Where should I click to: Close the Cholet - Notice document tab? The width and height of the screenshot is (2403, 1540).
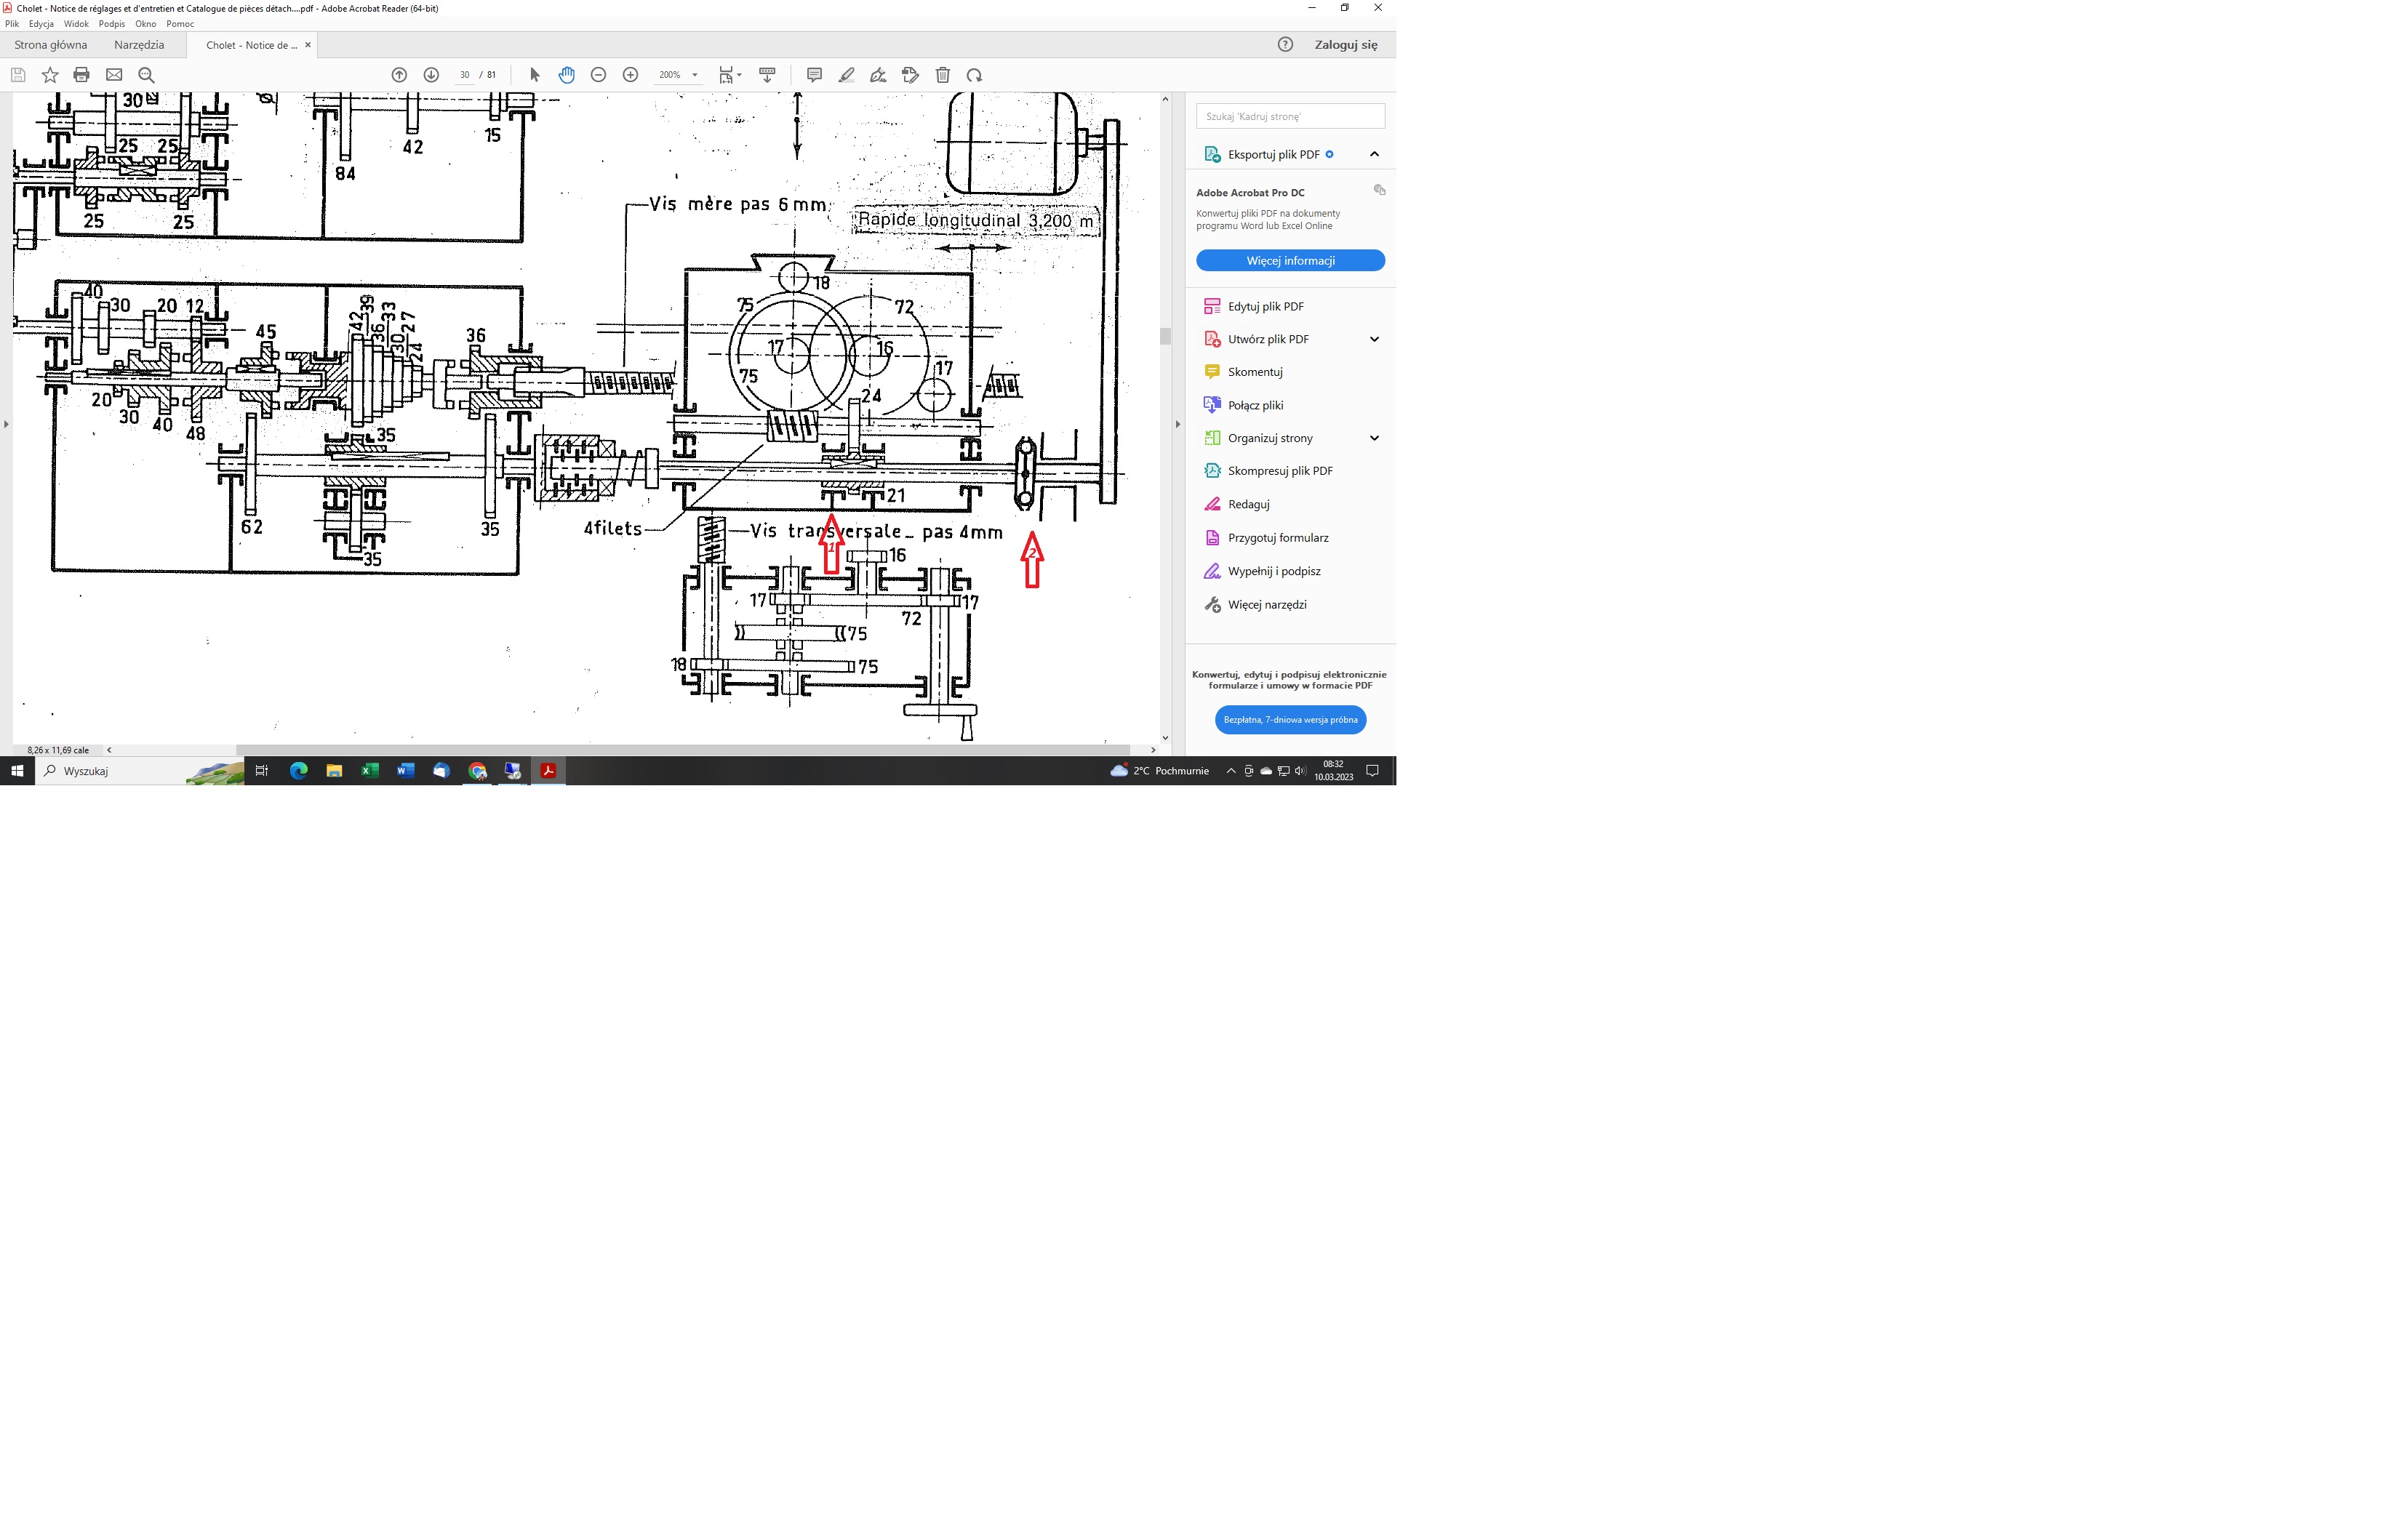pyautogui.click(x=308, y=45)
